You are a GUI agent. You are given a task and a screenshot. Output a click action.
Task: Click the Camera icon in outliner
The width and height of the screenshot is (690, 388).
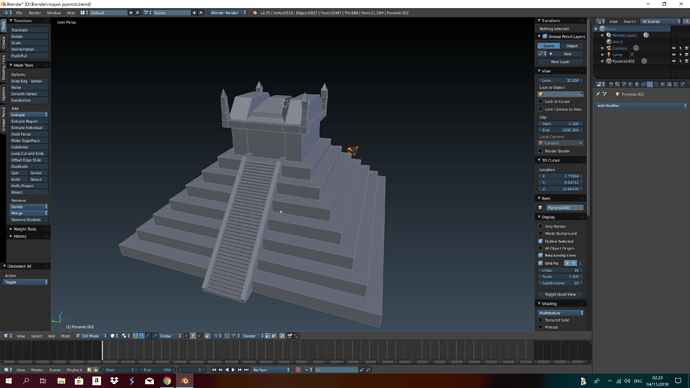point(609,48)
